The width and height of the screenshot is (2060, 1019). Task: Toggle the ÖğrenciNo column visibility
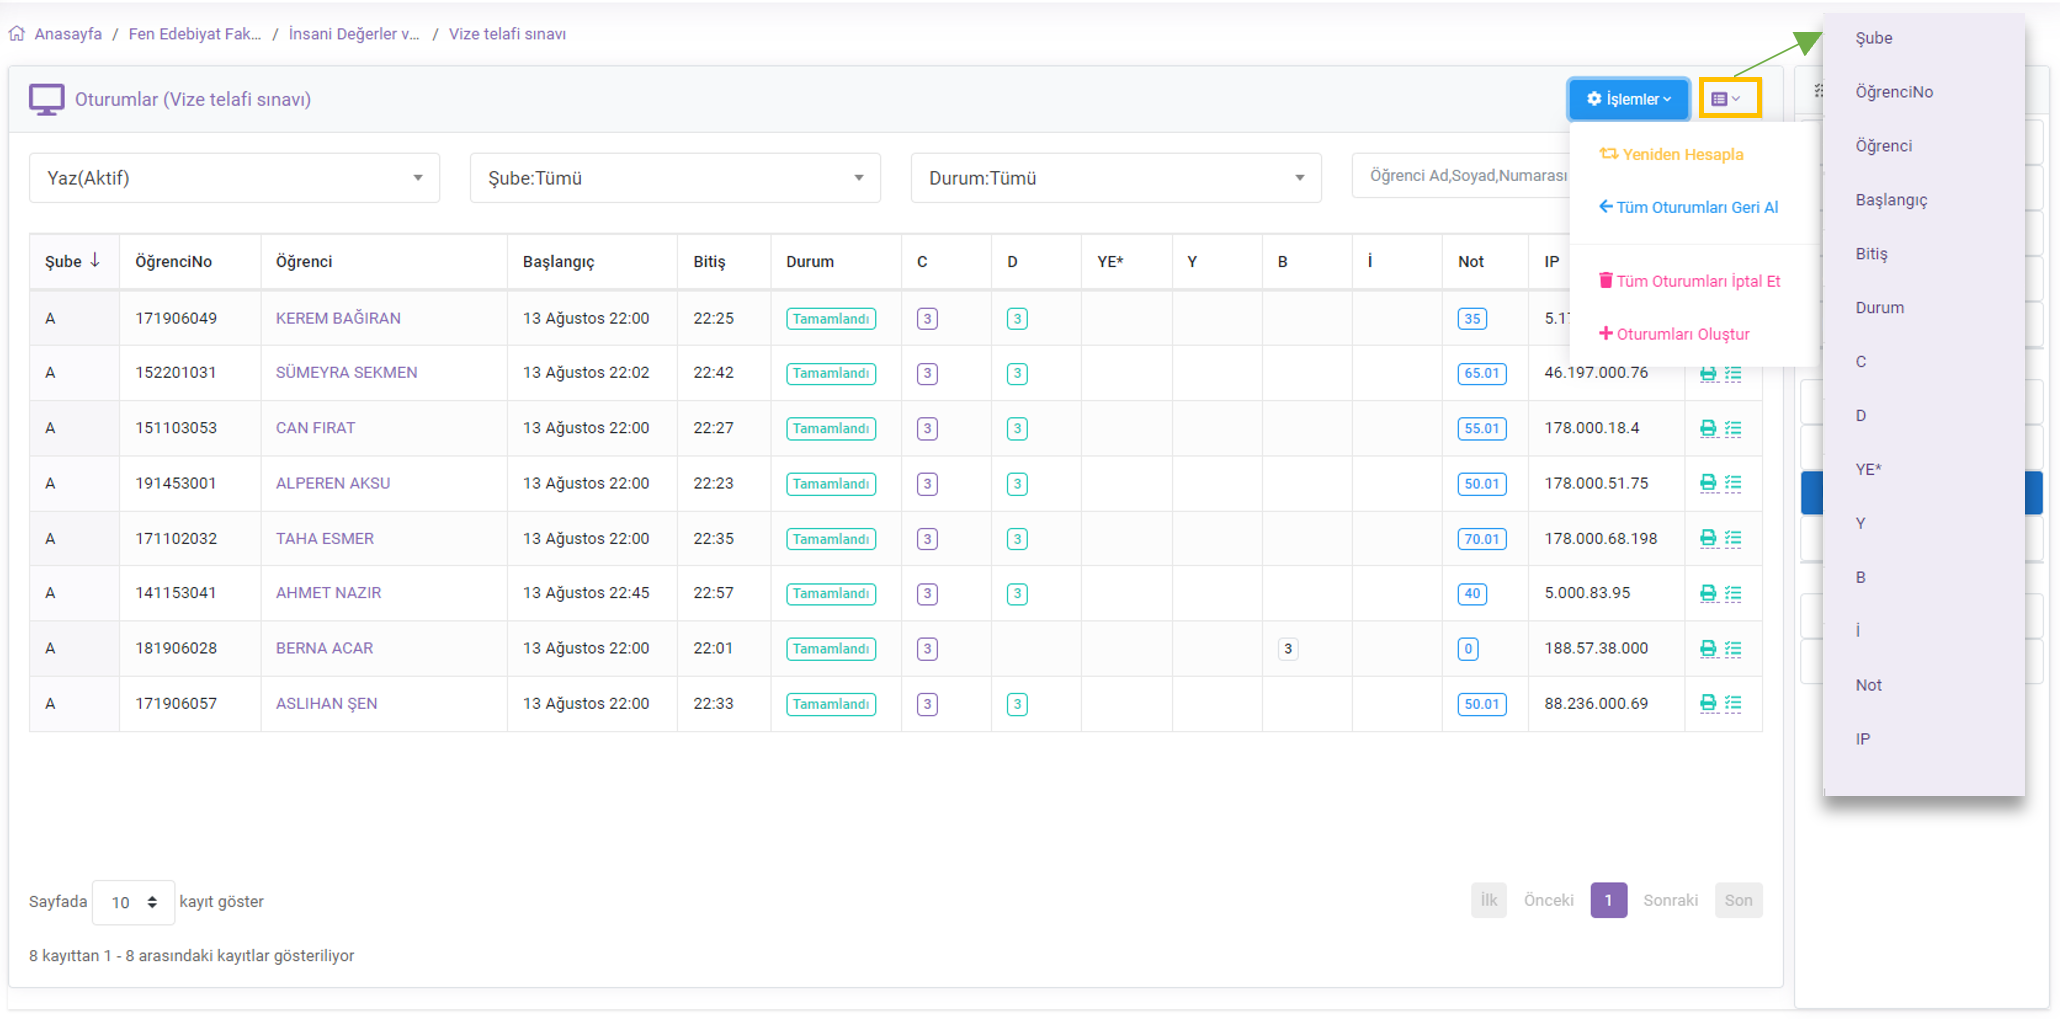tap(1893, 92)
